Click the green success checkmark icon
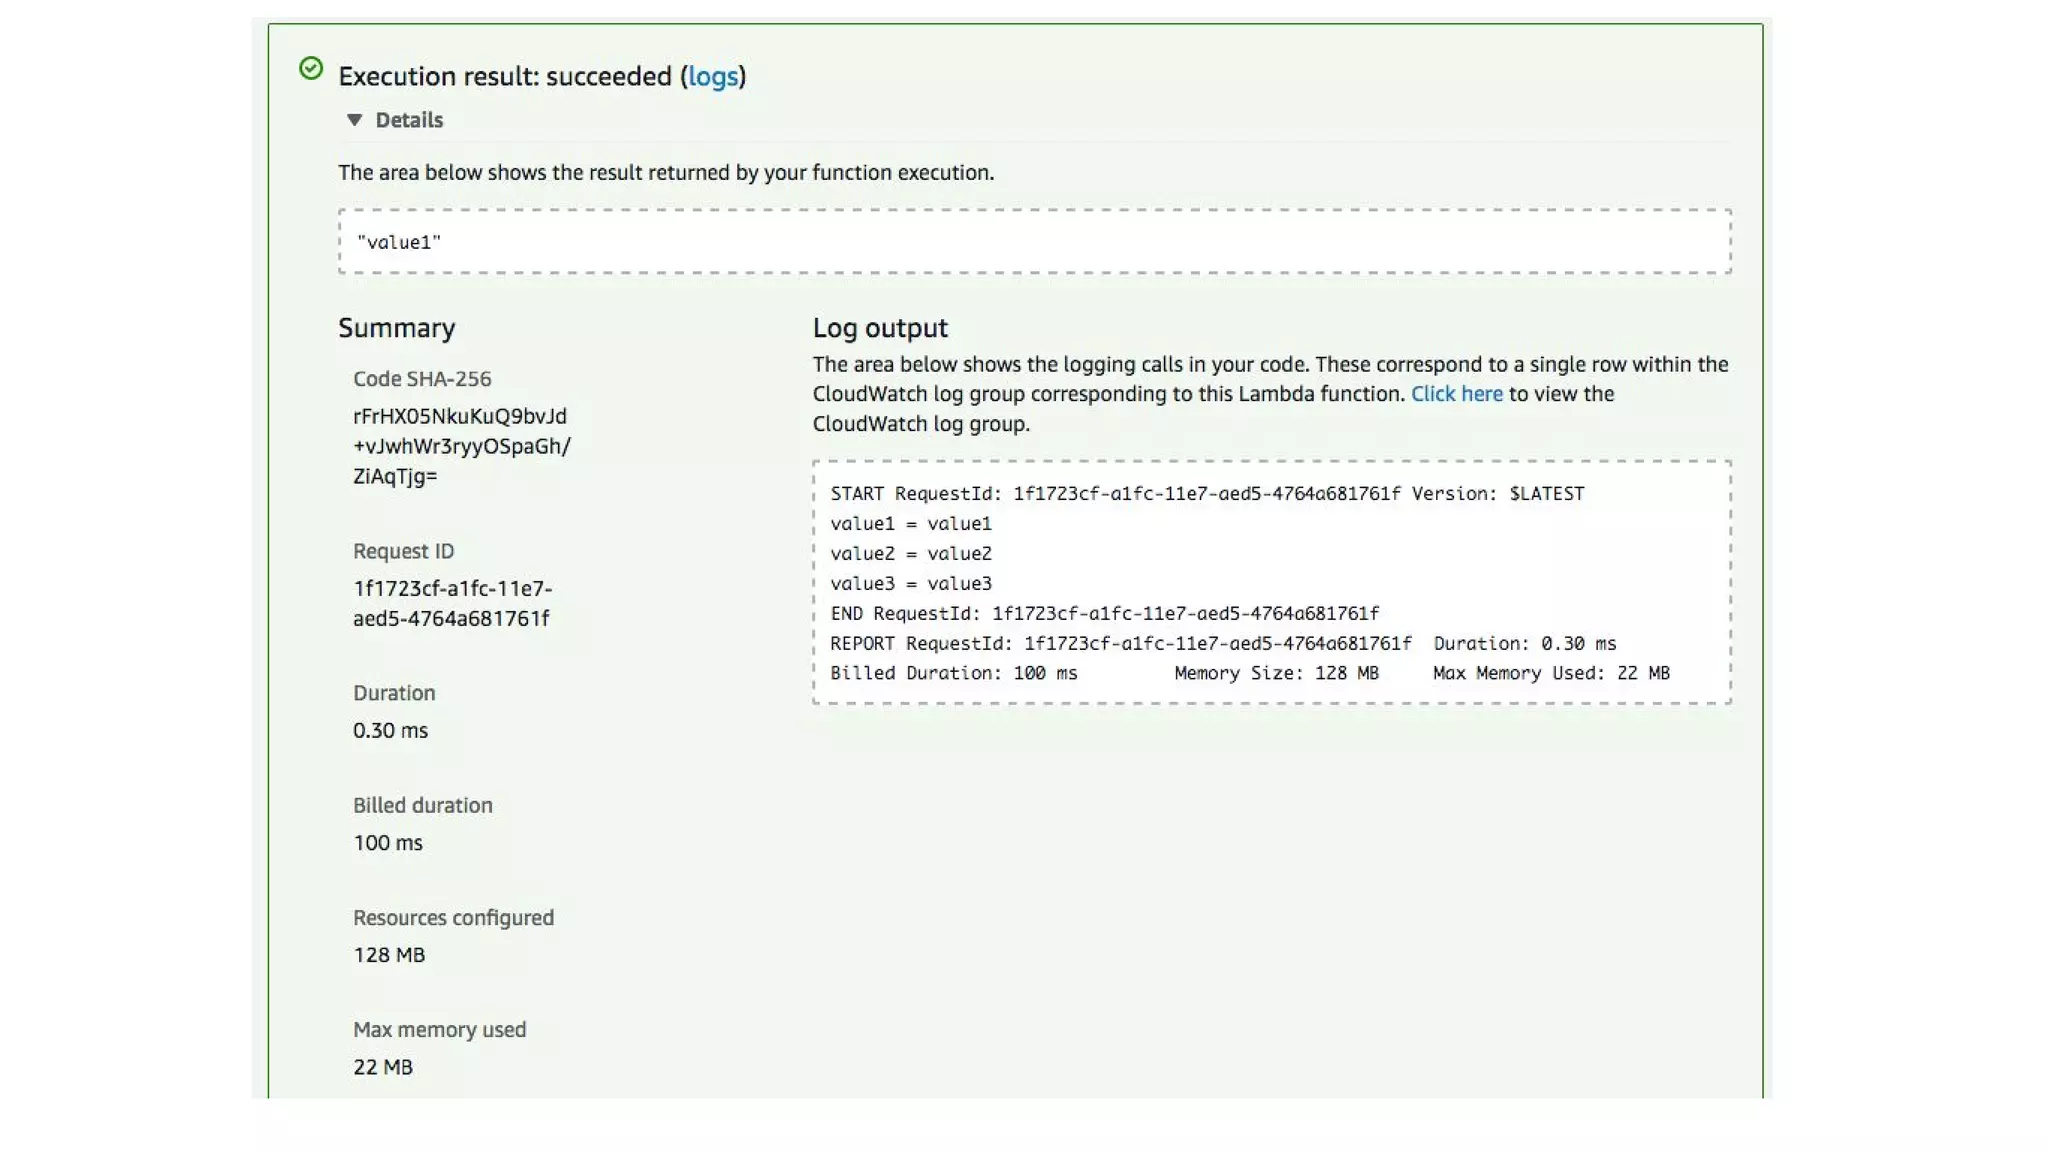The width and height of the screenshot is (2048, 1152). (311, 68)
